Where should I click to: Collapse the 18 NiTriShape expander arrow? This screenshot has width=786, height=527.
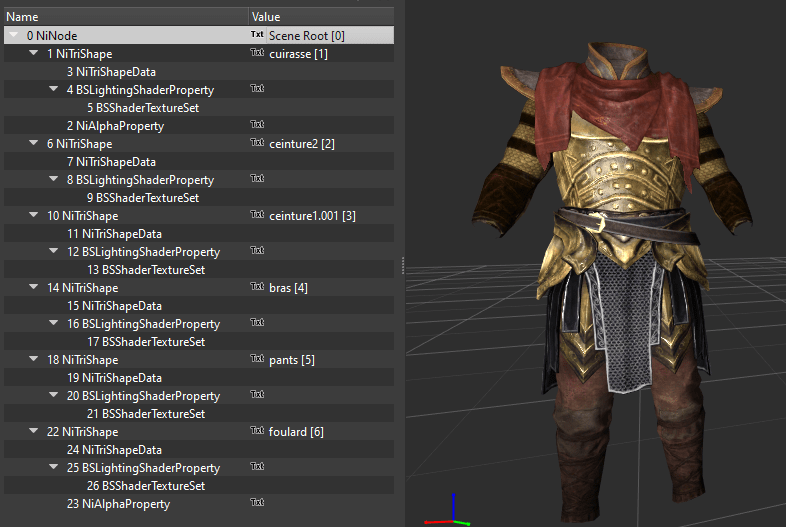(x=34, y=359)
